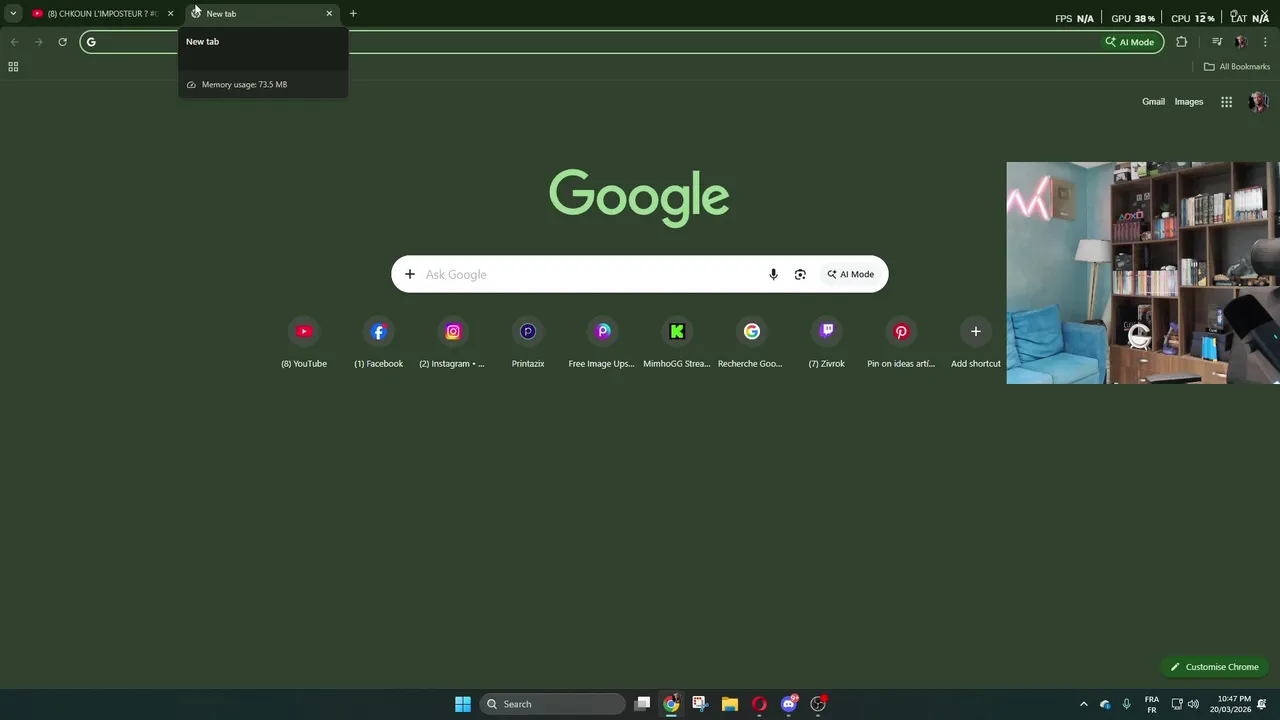Open the OneDrive cloud tray icon
This screenshot has height=720, width=1280.
pyautogui.click(x=1105, y=704)
